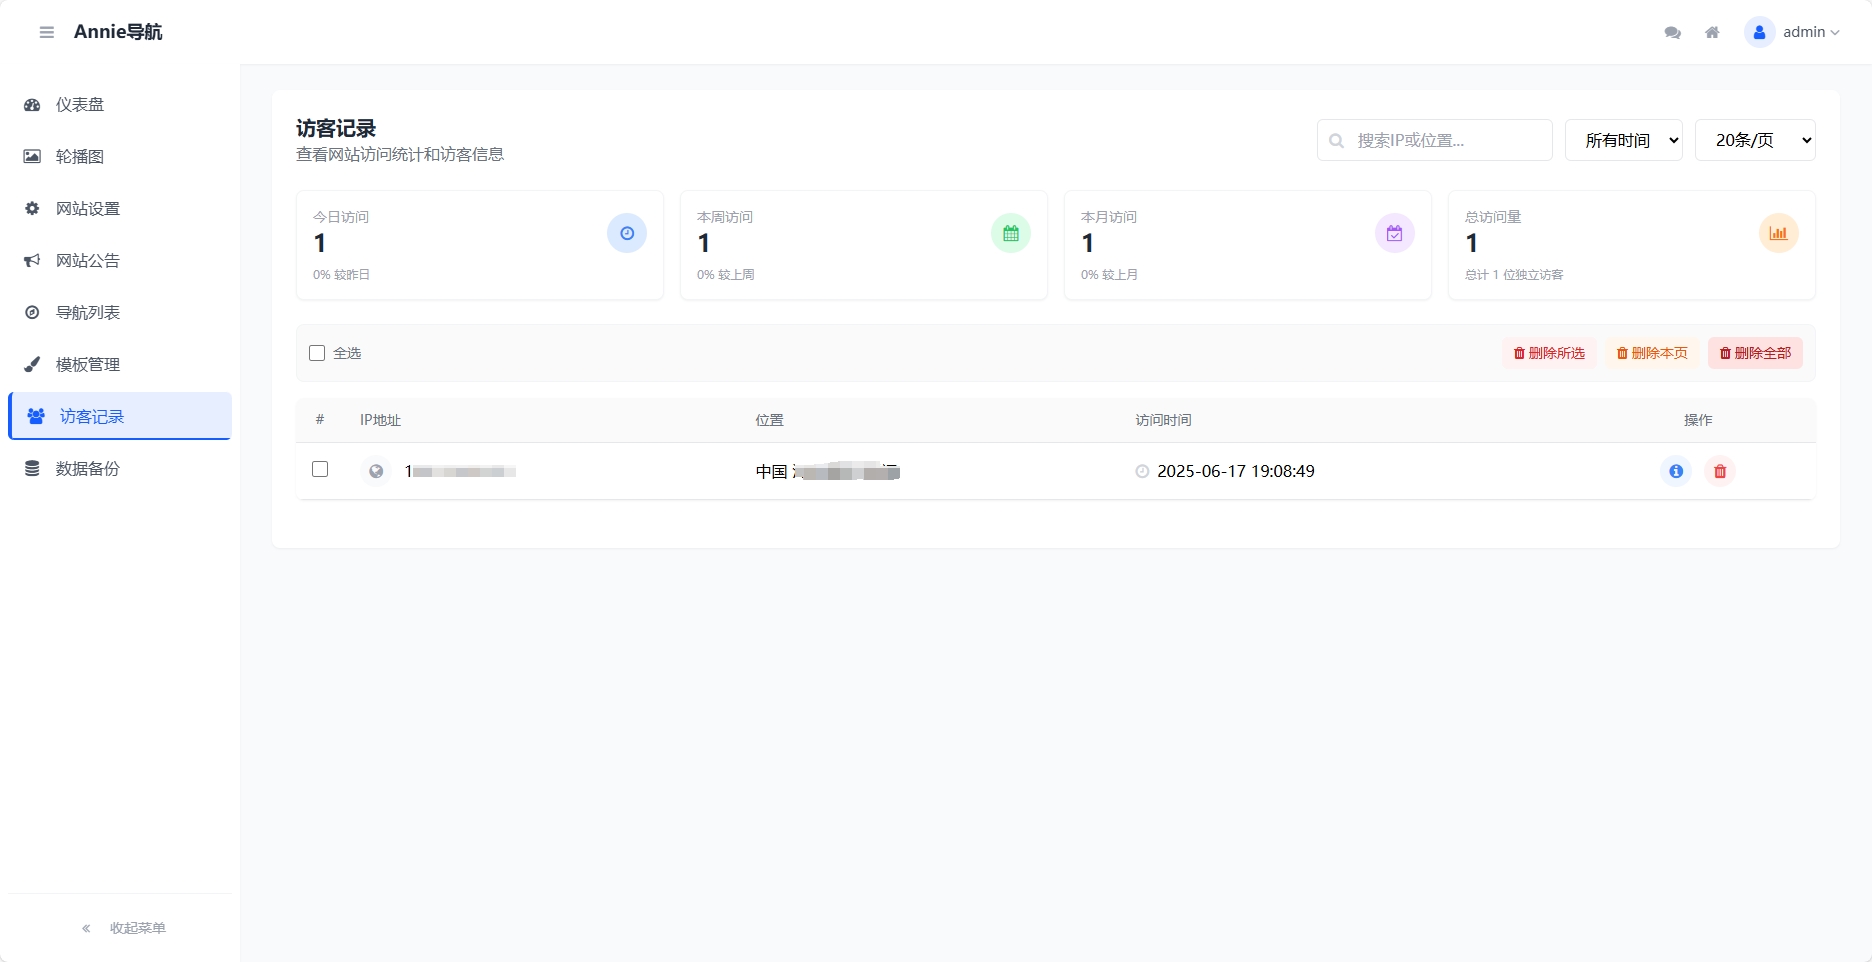Click the 网站公告 megaphone icon

coord(33,260)
